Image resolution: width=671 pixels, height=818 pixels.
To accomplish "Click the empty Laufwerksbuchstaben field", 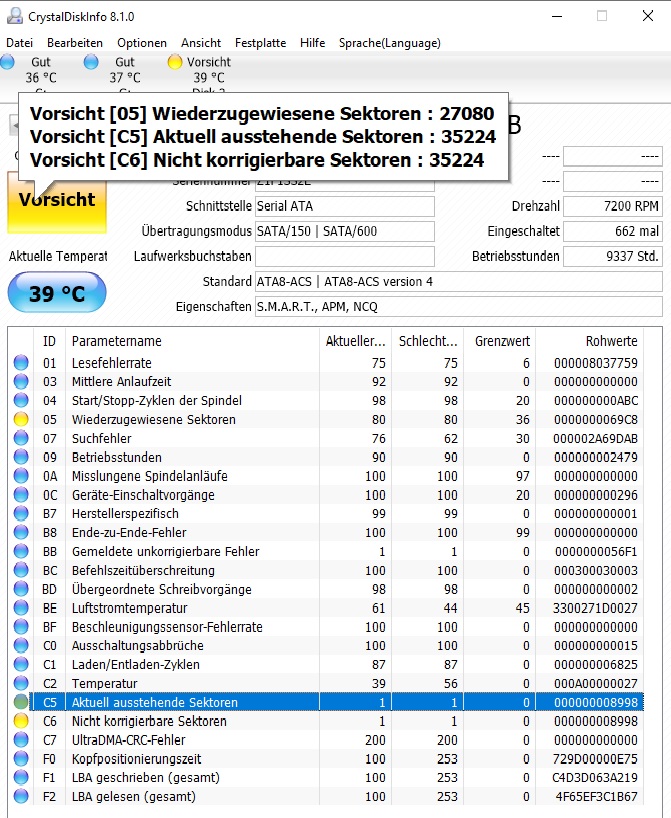I will [345, 256].
